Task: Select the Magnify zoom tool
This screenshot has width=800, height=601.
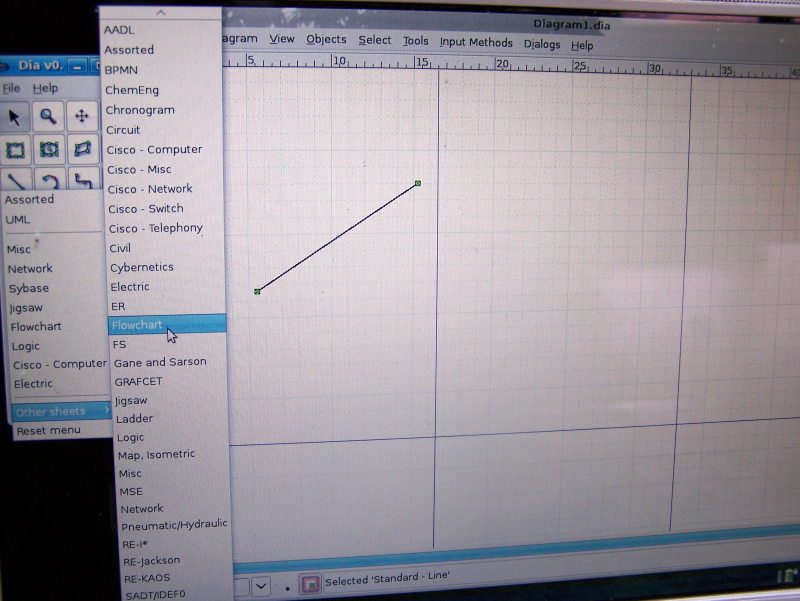Action: tap(48, 117)
